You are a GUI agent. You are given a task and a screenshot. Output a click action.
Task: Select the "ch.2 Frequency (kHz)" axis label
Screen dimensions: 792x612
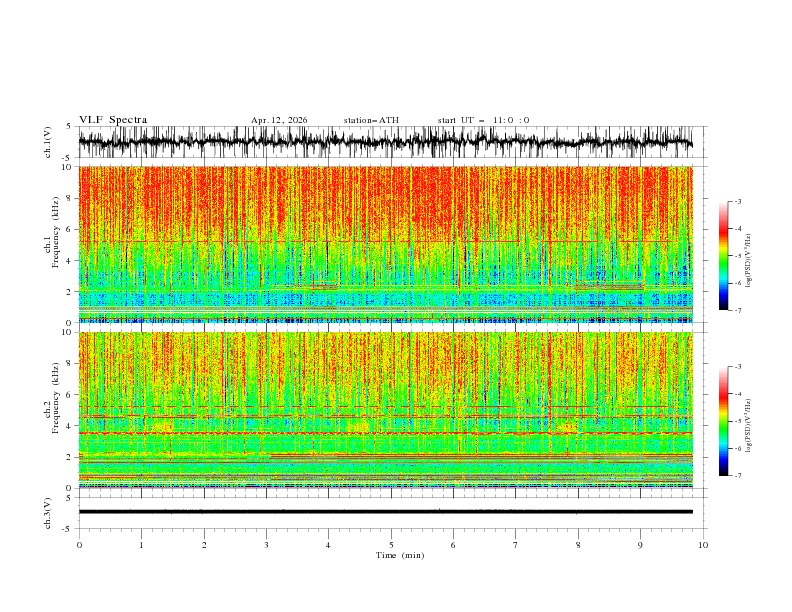[52, 398]
